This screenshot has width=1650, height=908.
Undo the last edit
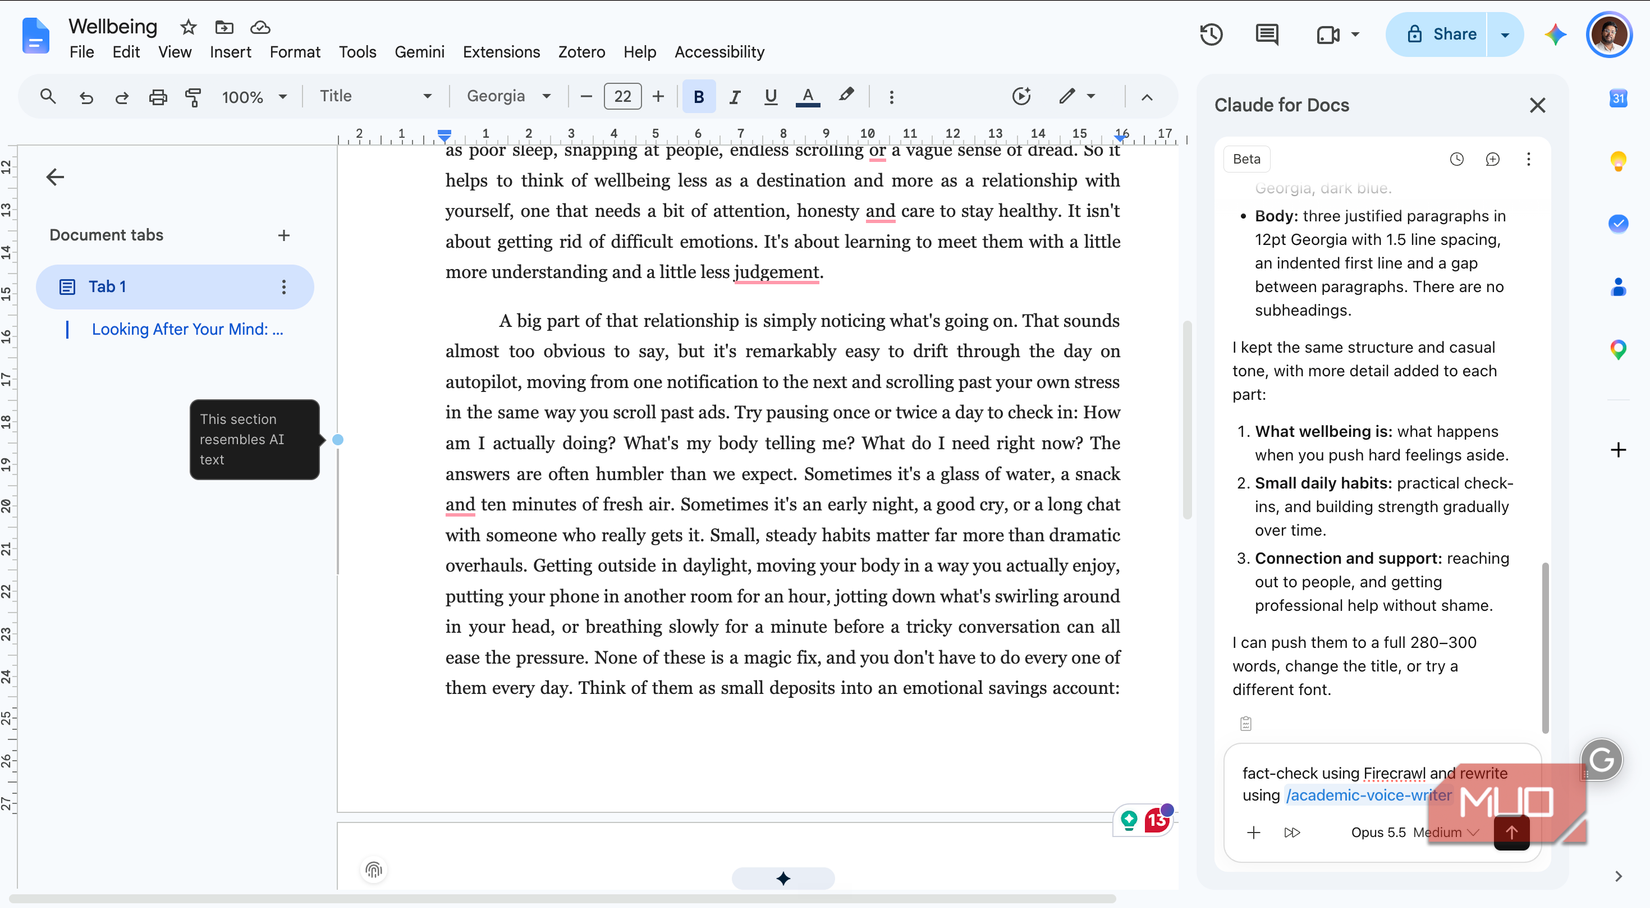click(86, 97)
